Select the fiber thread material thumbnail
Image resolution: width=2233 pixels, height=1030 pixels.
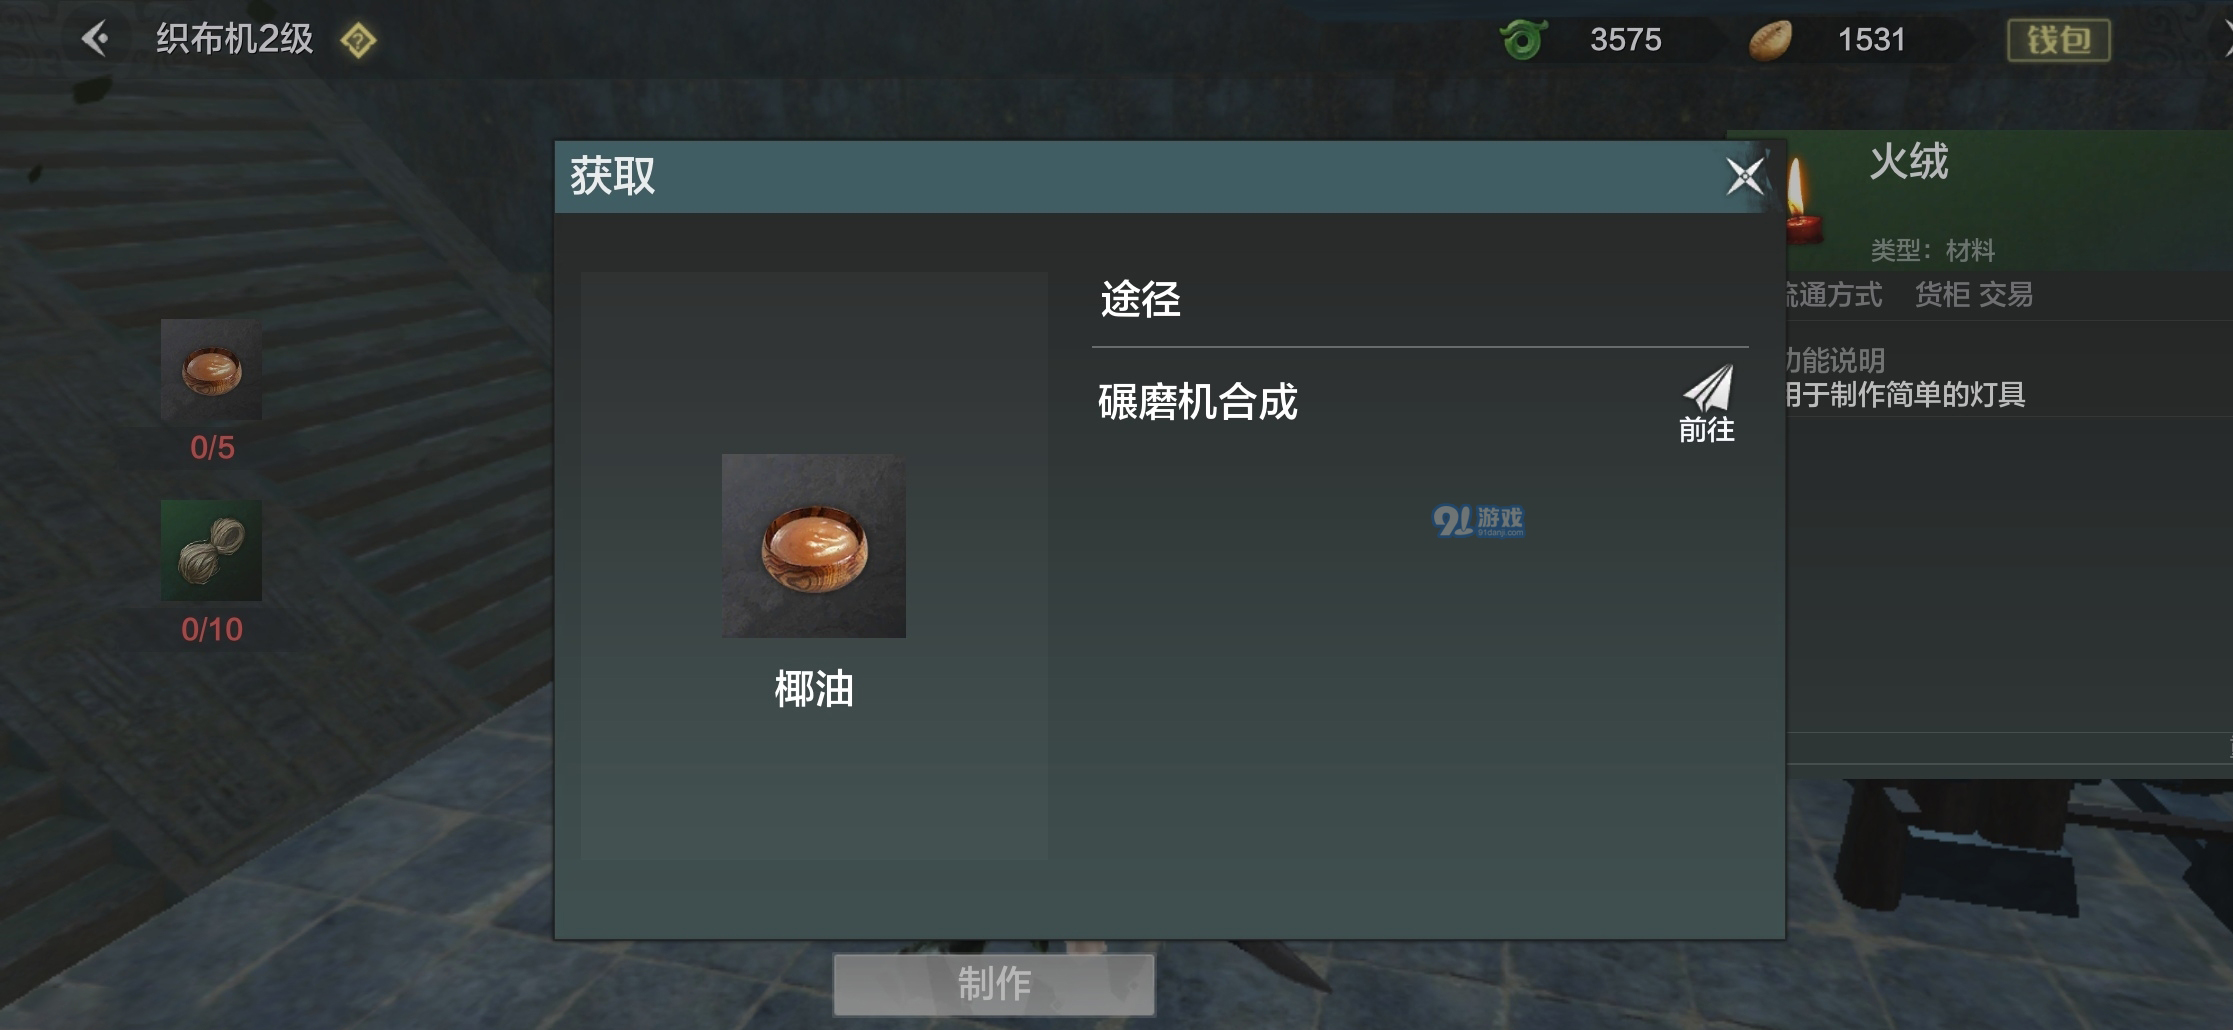point(211,550)
